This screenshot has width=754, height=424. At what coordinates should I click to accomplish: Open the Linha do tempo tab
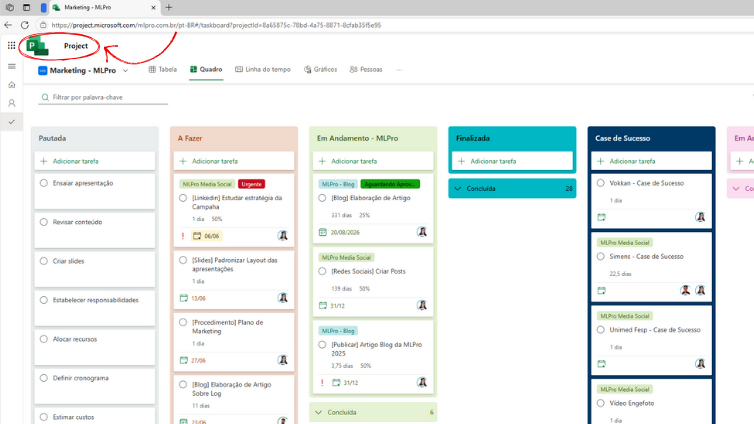(x=263, y=70)
